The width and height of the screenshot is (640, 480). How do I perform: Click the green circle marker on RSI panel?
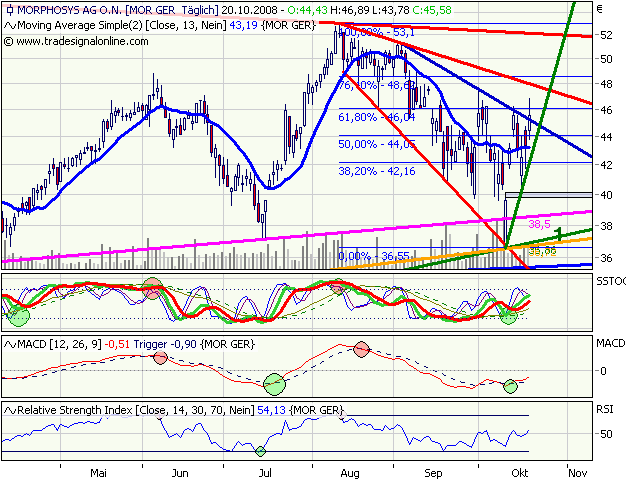(x=260, y=451)
